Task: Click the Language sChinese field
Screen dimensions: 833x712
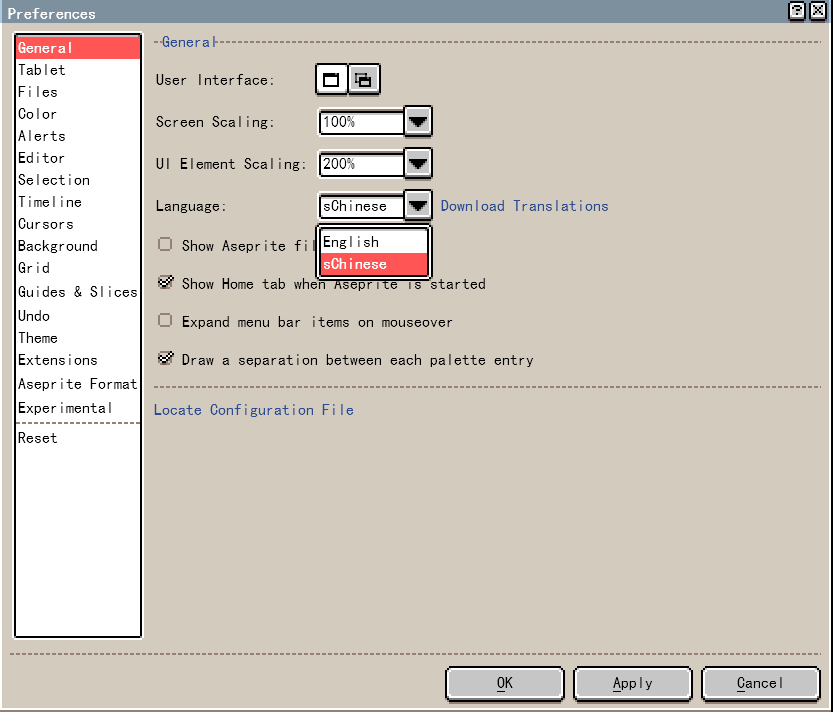Action: tap(361, 206)
